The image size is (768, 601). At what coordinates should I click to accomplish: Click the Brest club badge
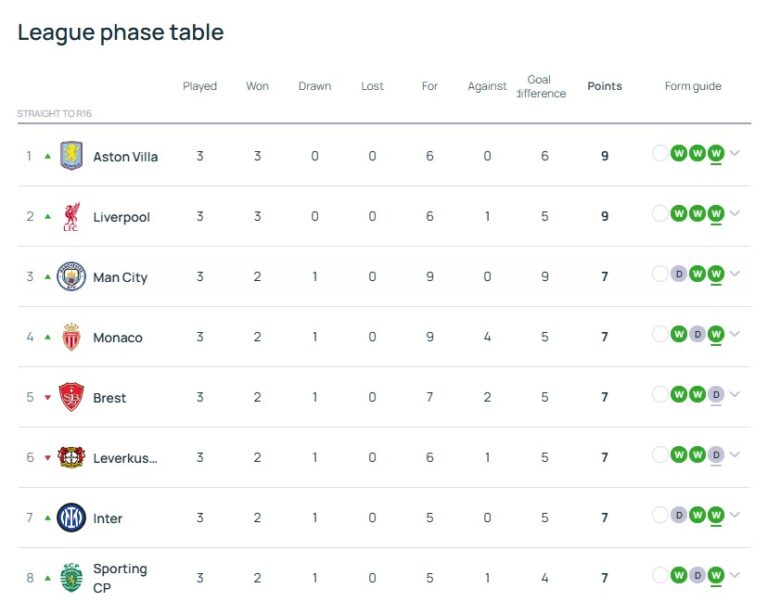tap(71, 397)
